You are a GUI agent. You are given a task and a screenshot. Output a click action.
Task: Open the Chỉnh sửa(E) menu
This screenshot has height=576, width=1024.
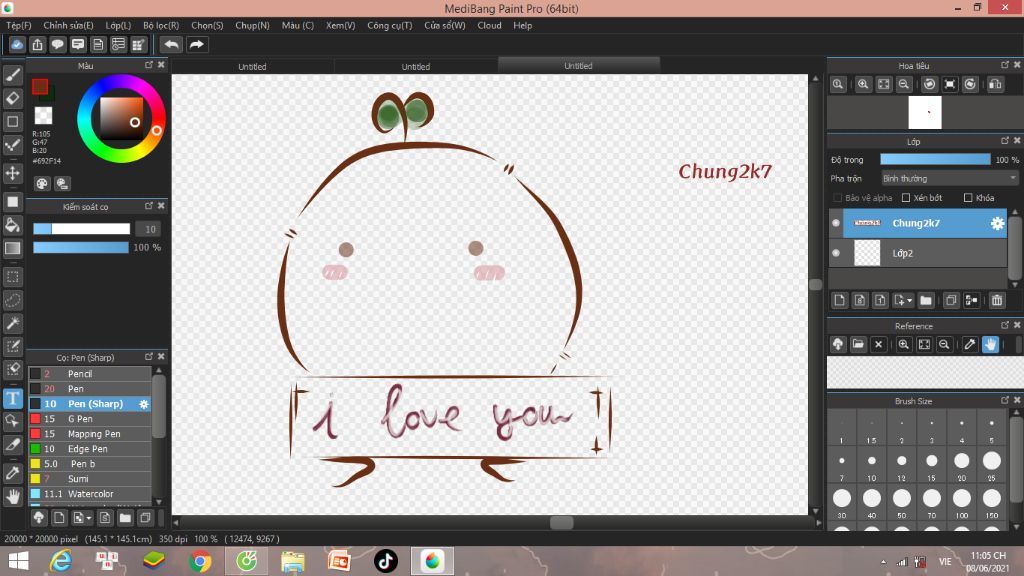(69, 25)
